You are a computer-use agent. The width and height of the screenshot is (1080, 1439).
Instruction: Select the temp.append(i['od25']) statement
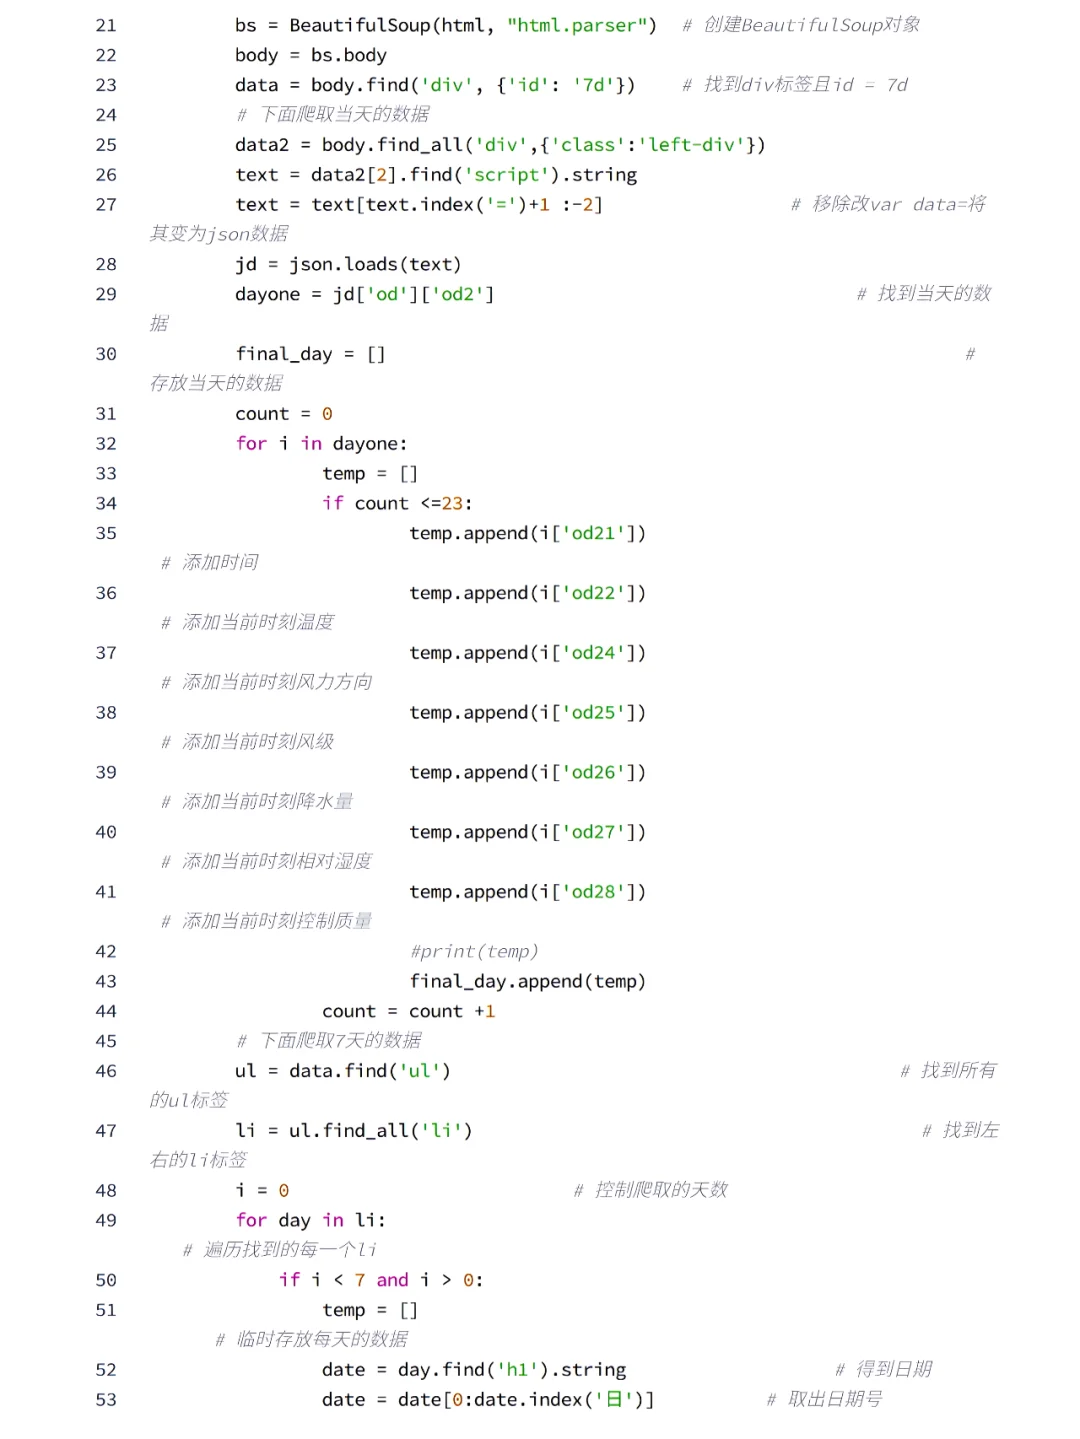528,712
